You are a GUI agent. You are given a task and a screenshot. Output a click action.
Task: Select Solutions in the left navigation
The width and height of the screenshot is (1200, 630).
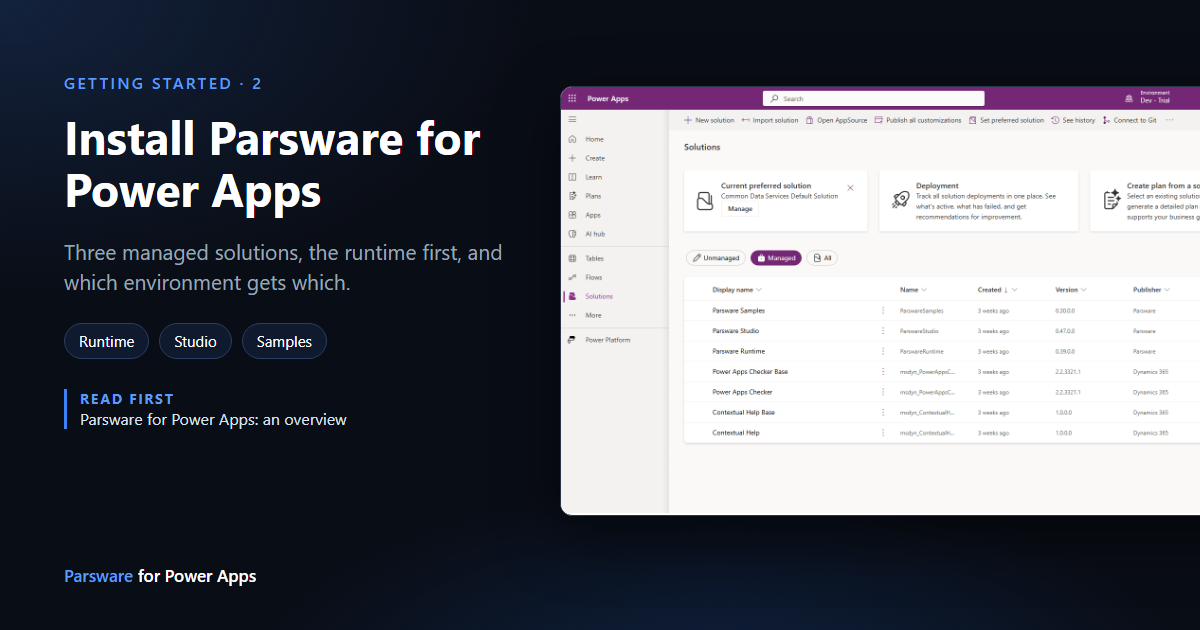coord(590,296)
